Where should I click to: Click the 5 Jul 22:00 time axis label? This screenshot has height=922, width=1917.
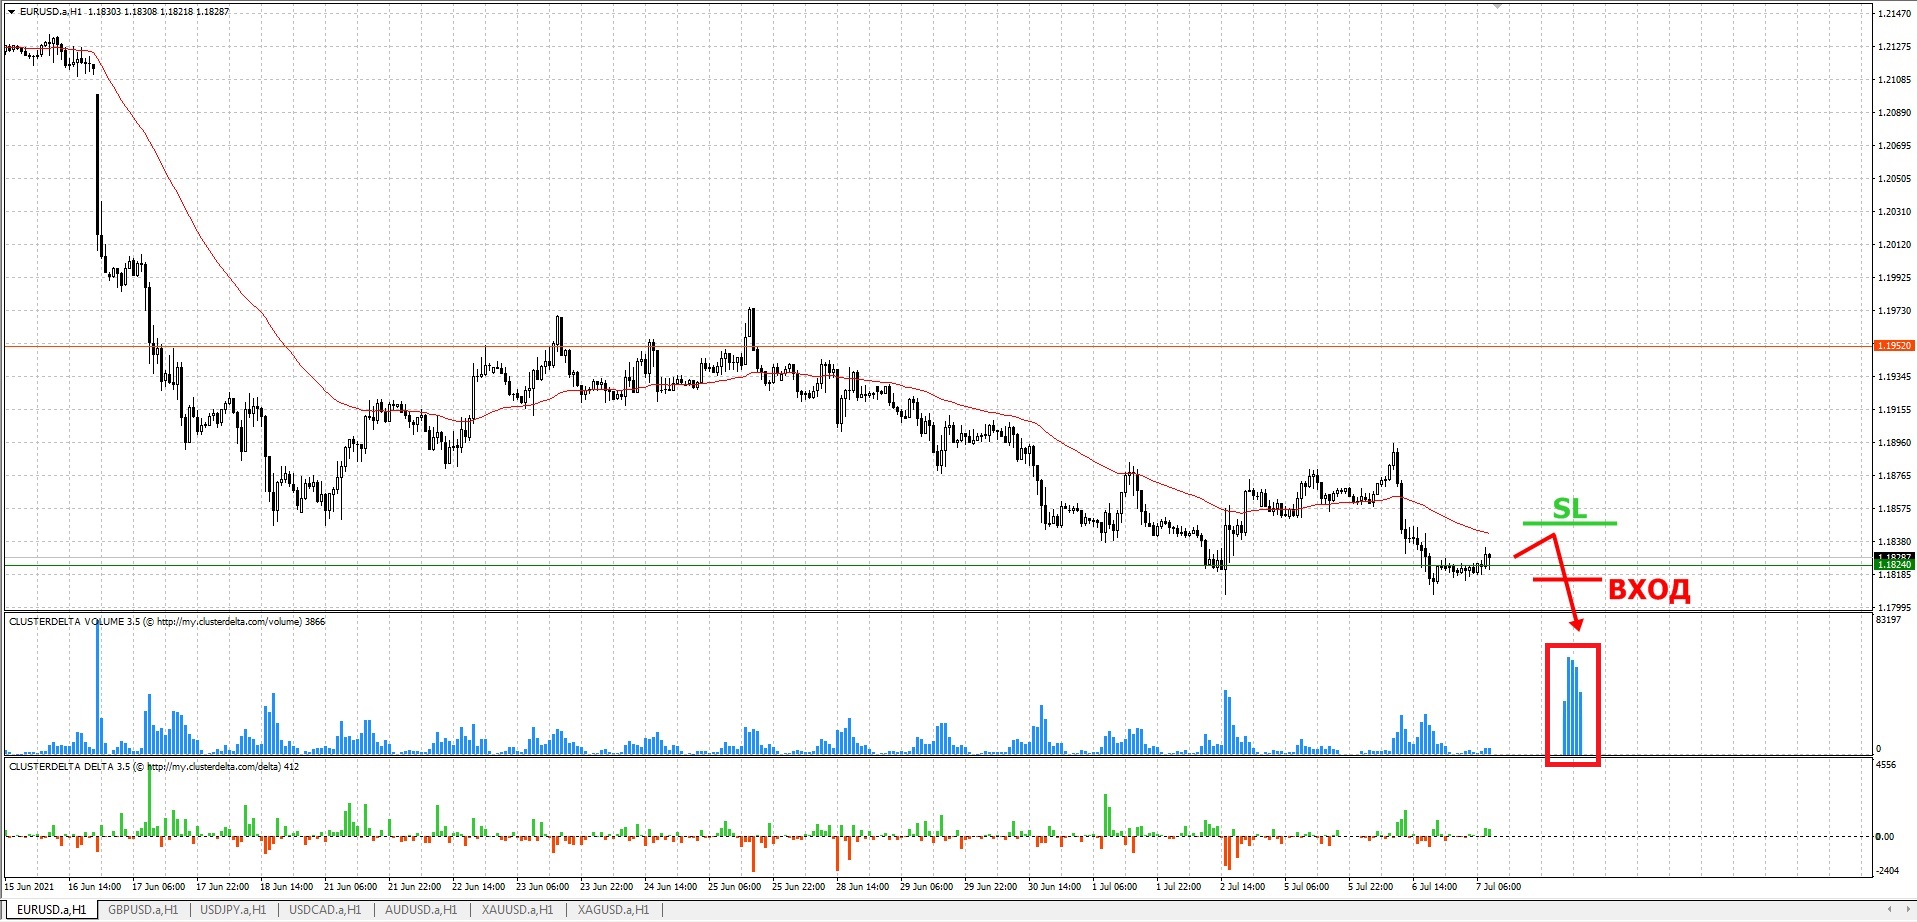(x=1371, y=887)
